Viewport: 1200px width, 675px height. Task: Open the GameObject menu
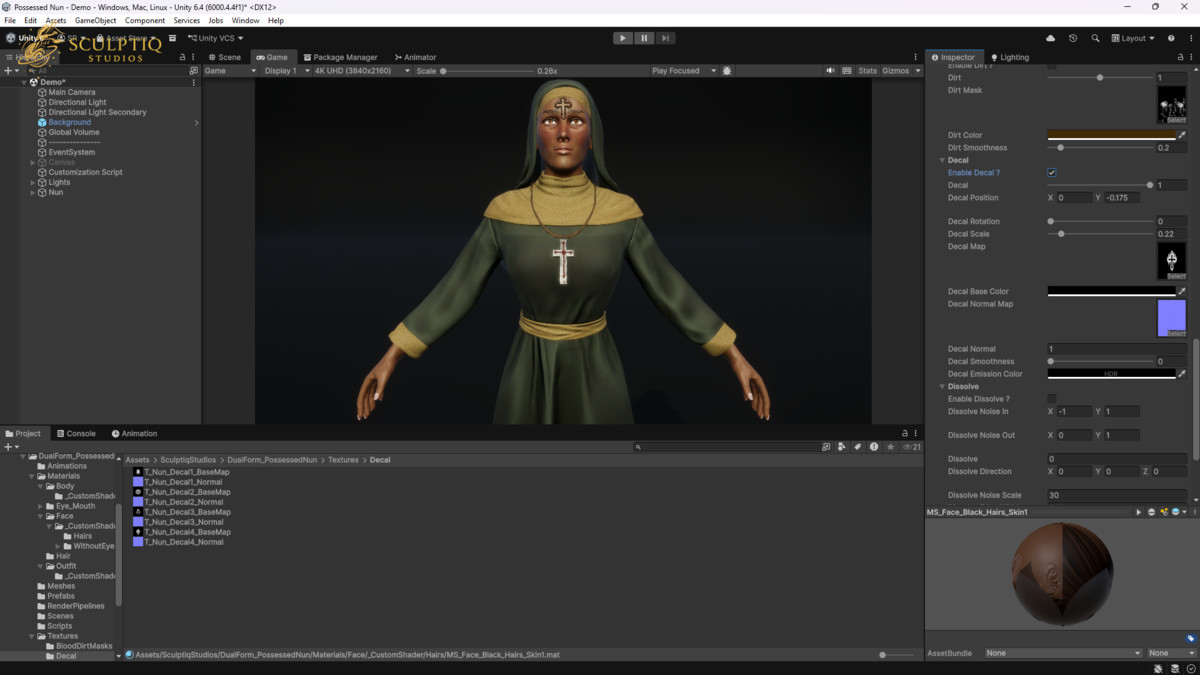point(95,20)
